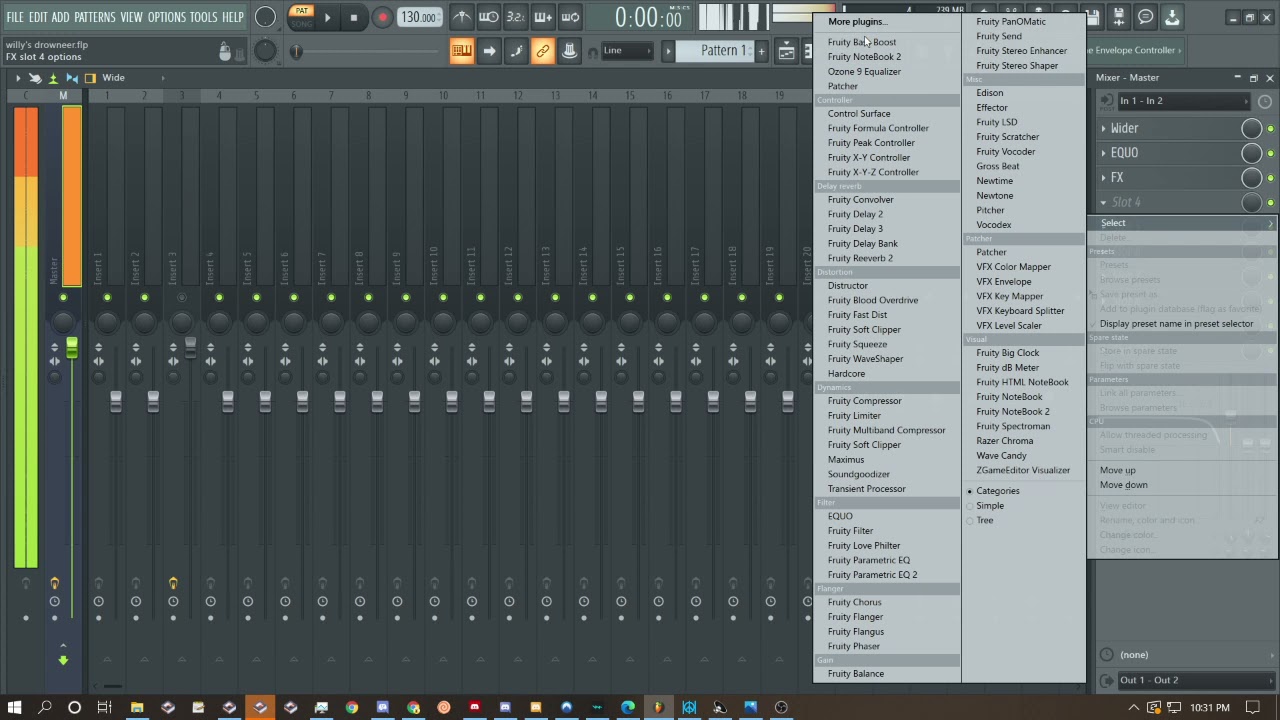The image size is (1280, 720).
Task: Expand the FX slot options arrow
Action: (x=1103, y=178)
